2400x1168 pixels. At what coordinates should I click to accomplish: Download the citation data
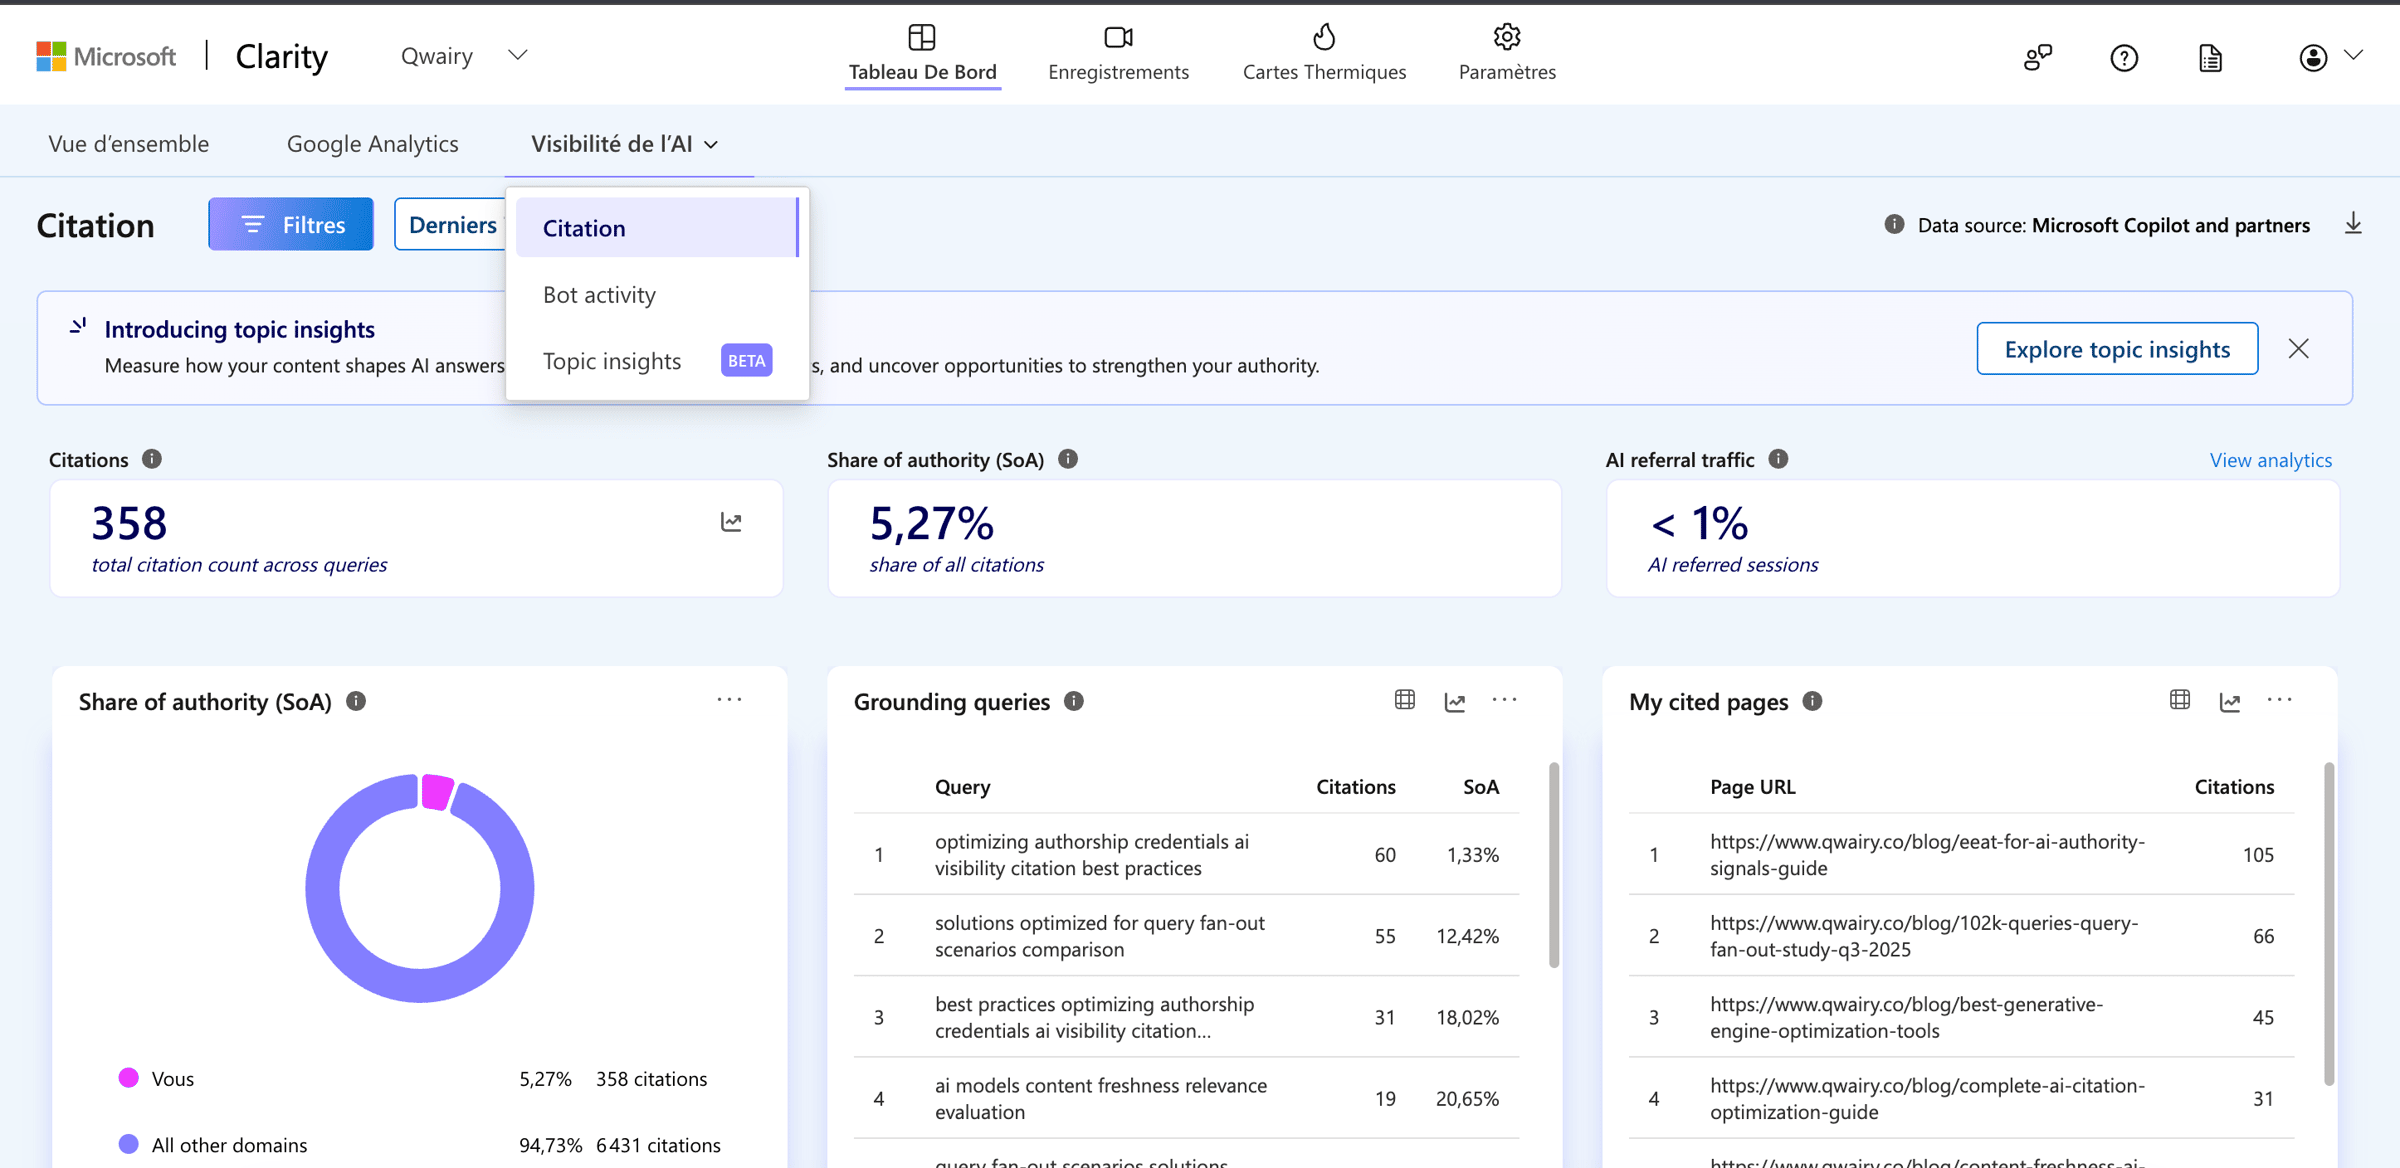point(2353,224)
